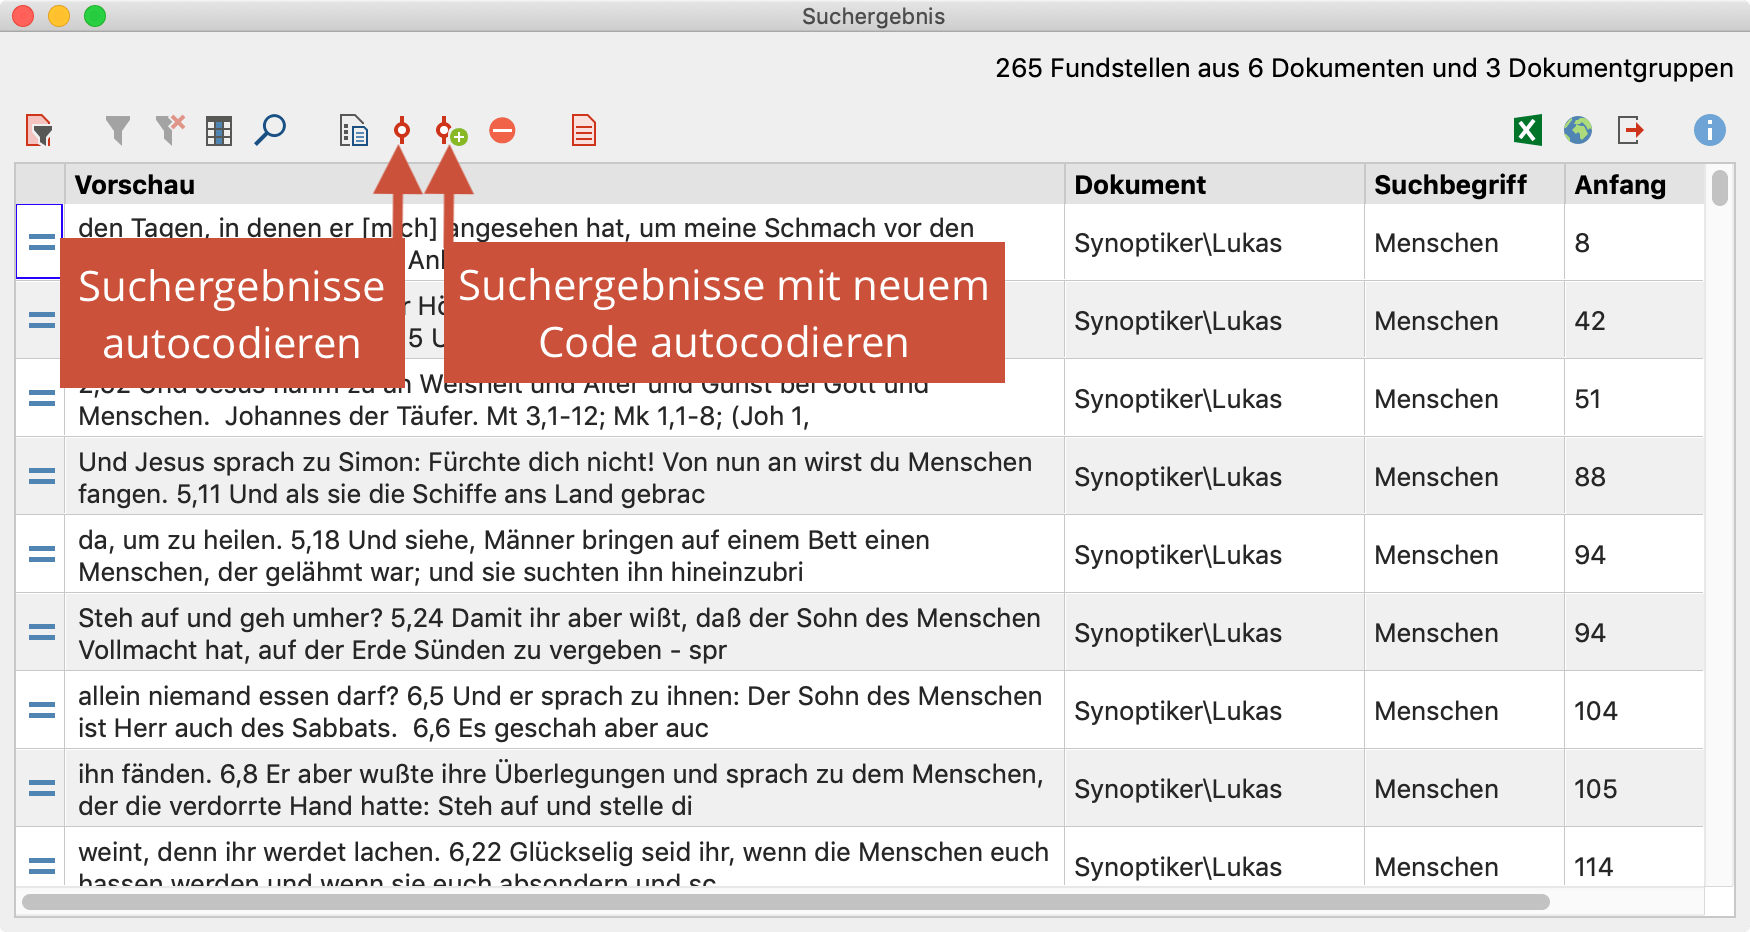Click the horizontal scrollbar at the bottom

(785, 902)
